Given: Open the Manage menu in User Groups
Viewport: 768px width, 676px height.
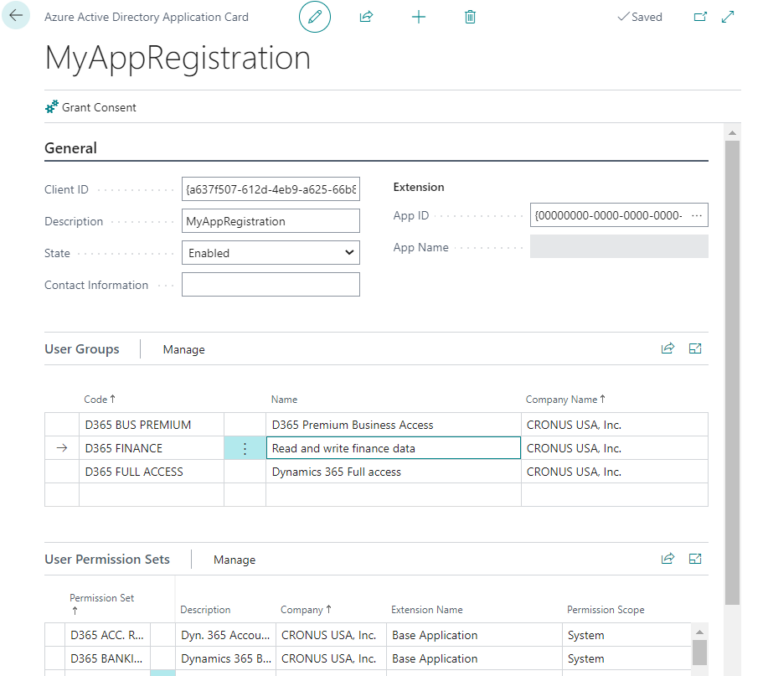Looking at the screenshot, I should (x=184, y=349).
